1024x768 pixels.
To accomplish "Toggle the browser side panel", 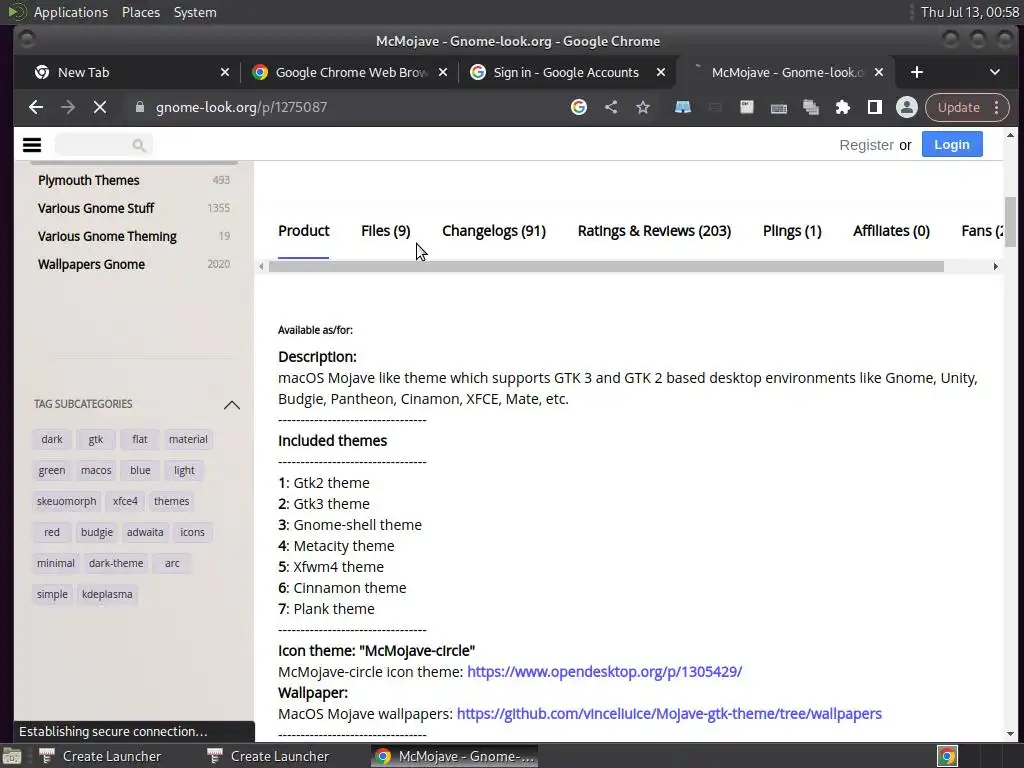I will coord(874,107).
